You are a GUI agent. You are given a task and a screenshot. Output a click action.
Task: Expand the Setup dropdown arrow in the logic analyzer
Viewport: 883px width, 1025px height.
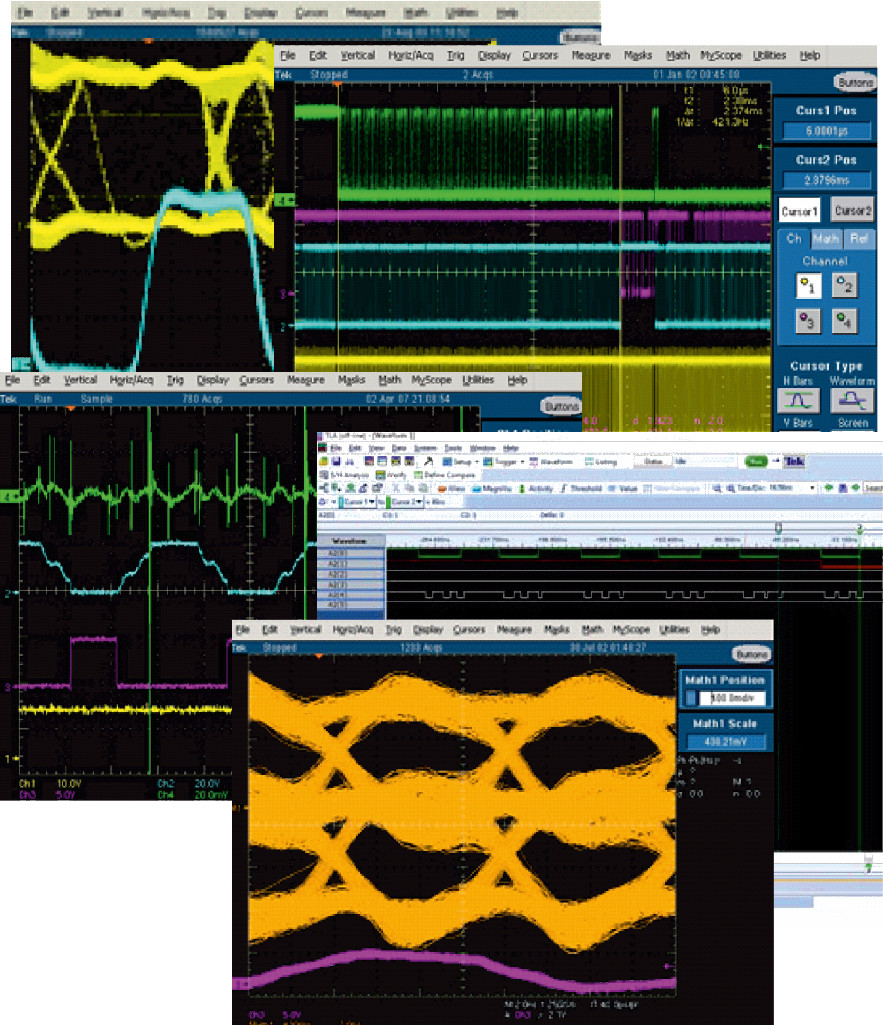476,462
